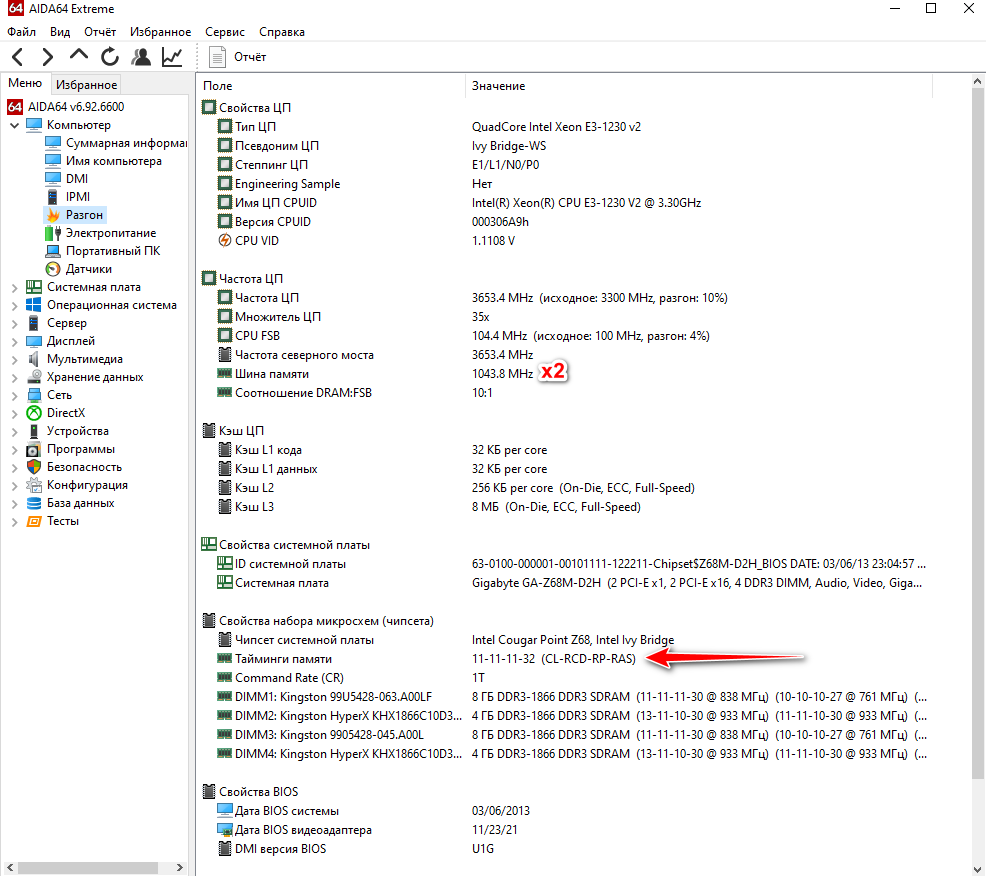Click the IPMI server icon
This screenshot has width=986, height=876.
pos(53,197)
